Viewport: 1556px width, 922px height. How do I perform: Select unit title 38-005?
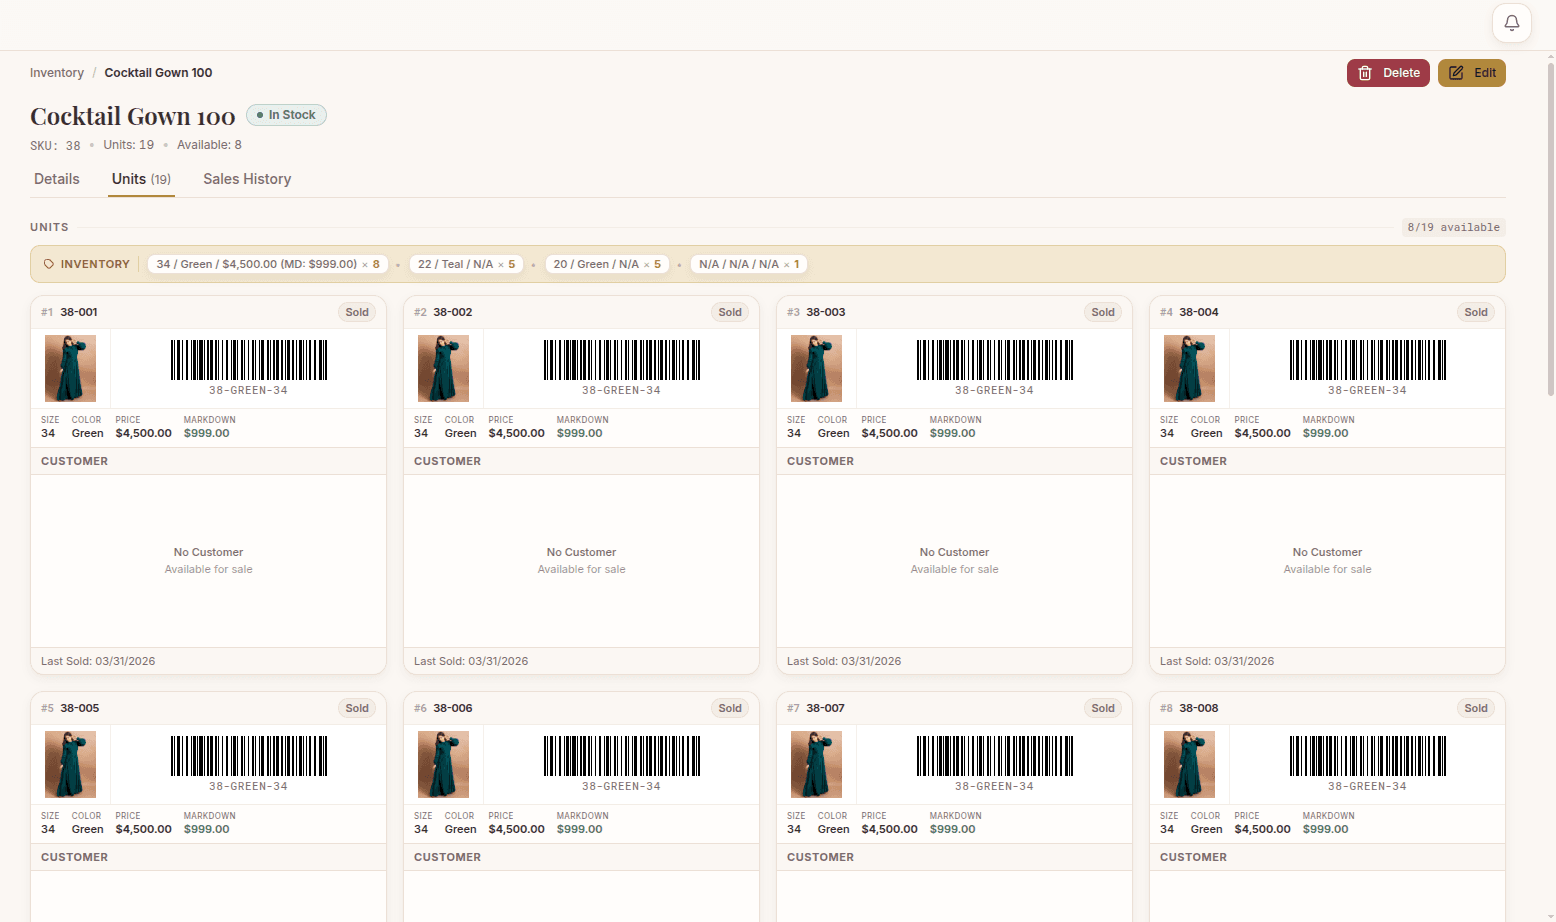80,708
